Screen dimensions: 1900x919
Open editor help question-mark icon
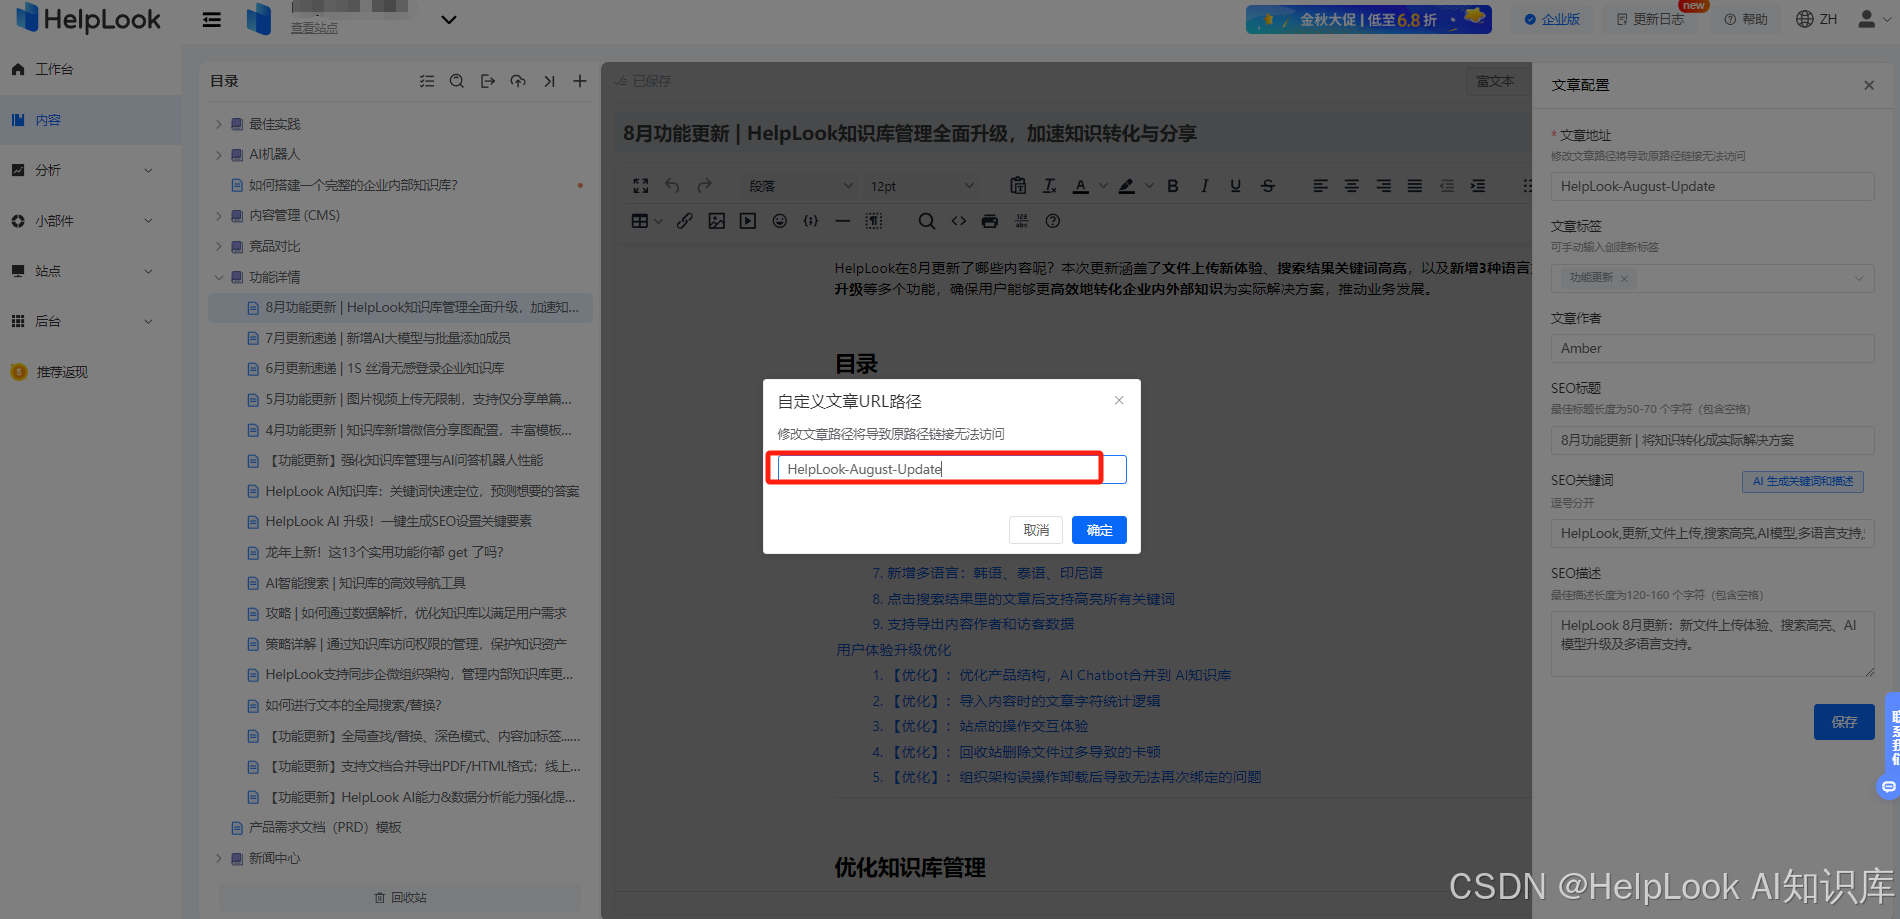1053,221
